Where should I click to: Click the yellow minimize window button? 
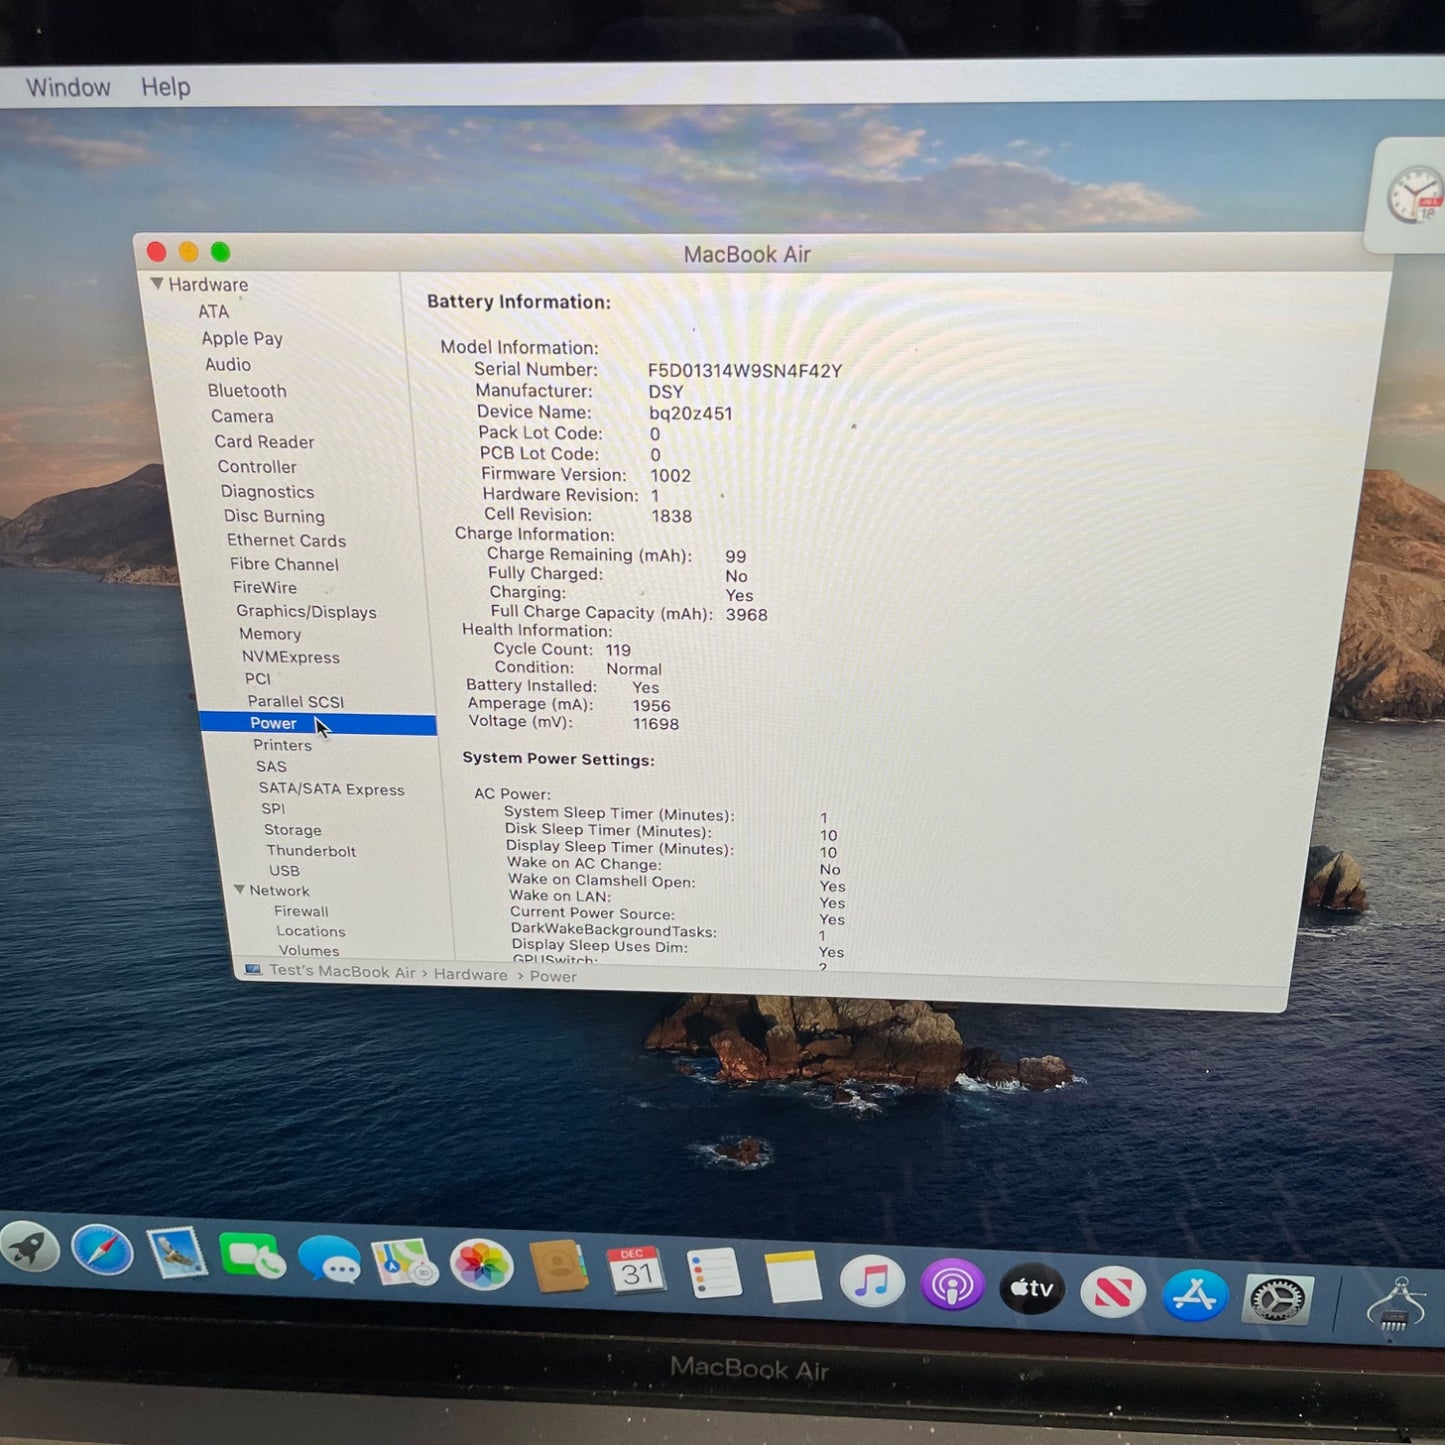(188, 252)
